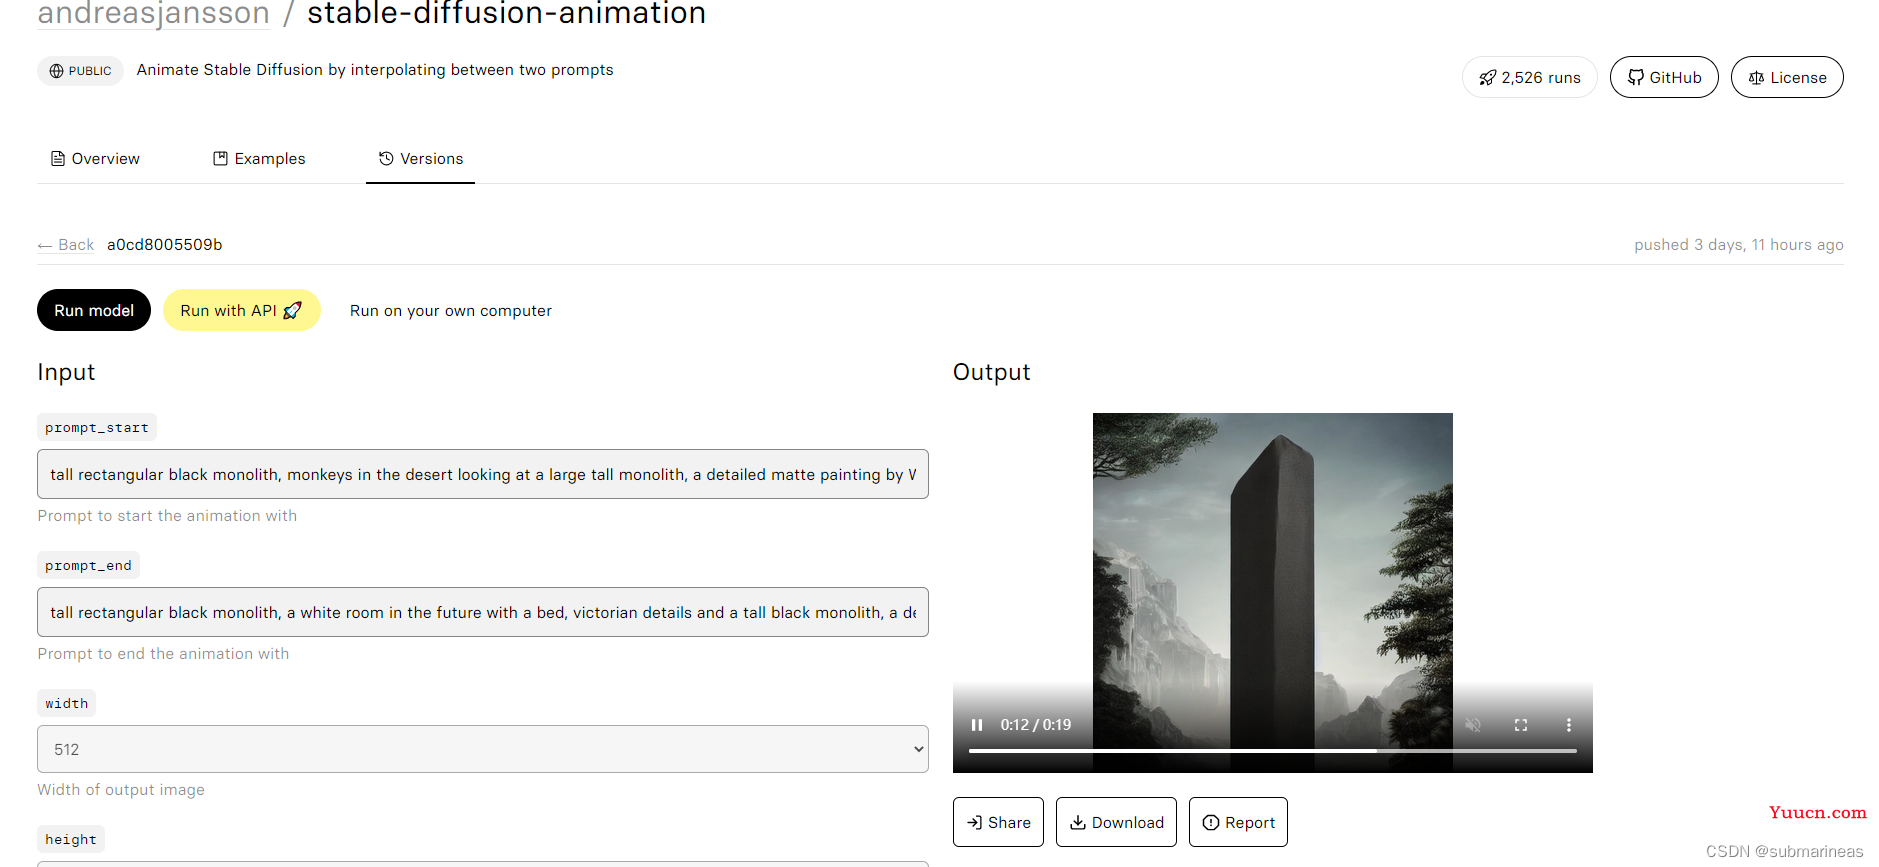The image size is (1879, 867).
Task: Go Back to versions list
Action: (x=66, y=245)
